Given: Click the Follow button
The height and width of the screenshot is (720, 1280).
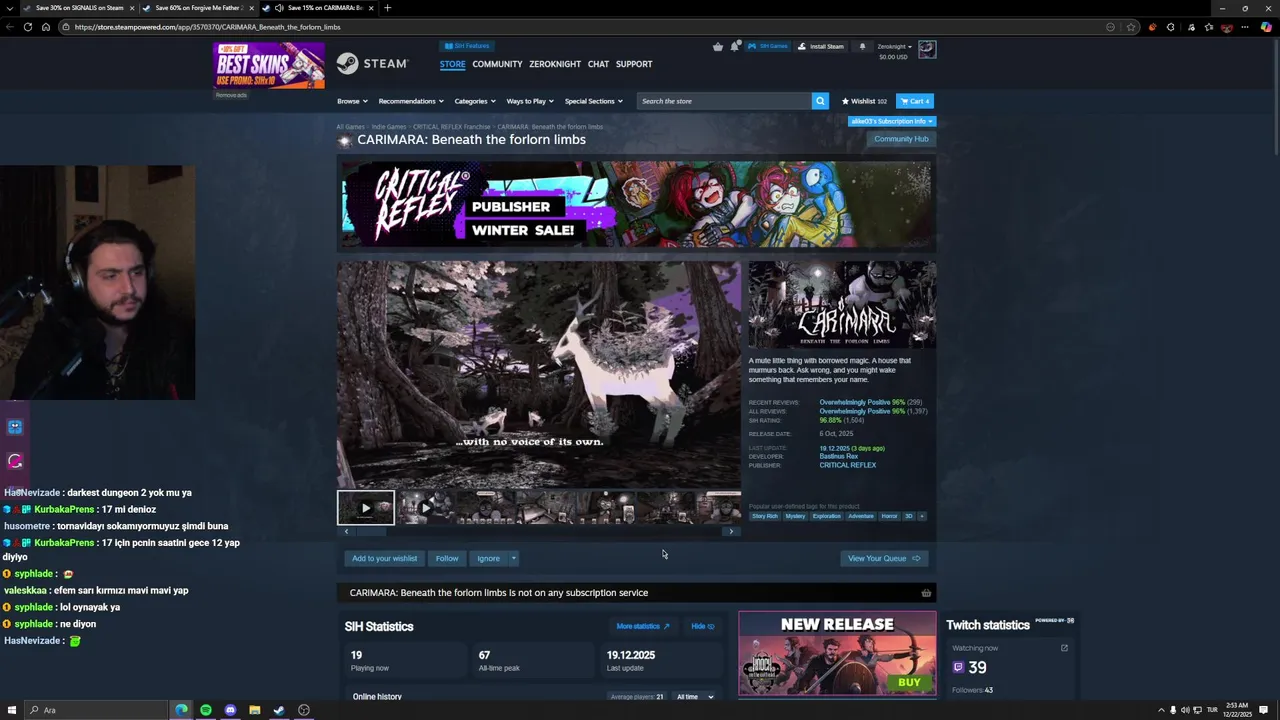Looking at the screenshot, I should (447, 558).
